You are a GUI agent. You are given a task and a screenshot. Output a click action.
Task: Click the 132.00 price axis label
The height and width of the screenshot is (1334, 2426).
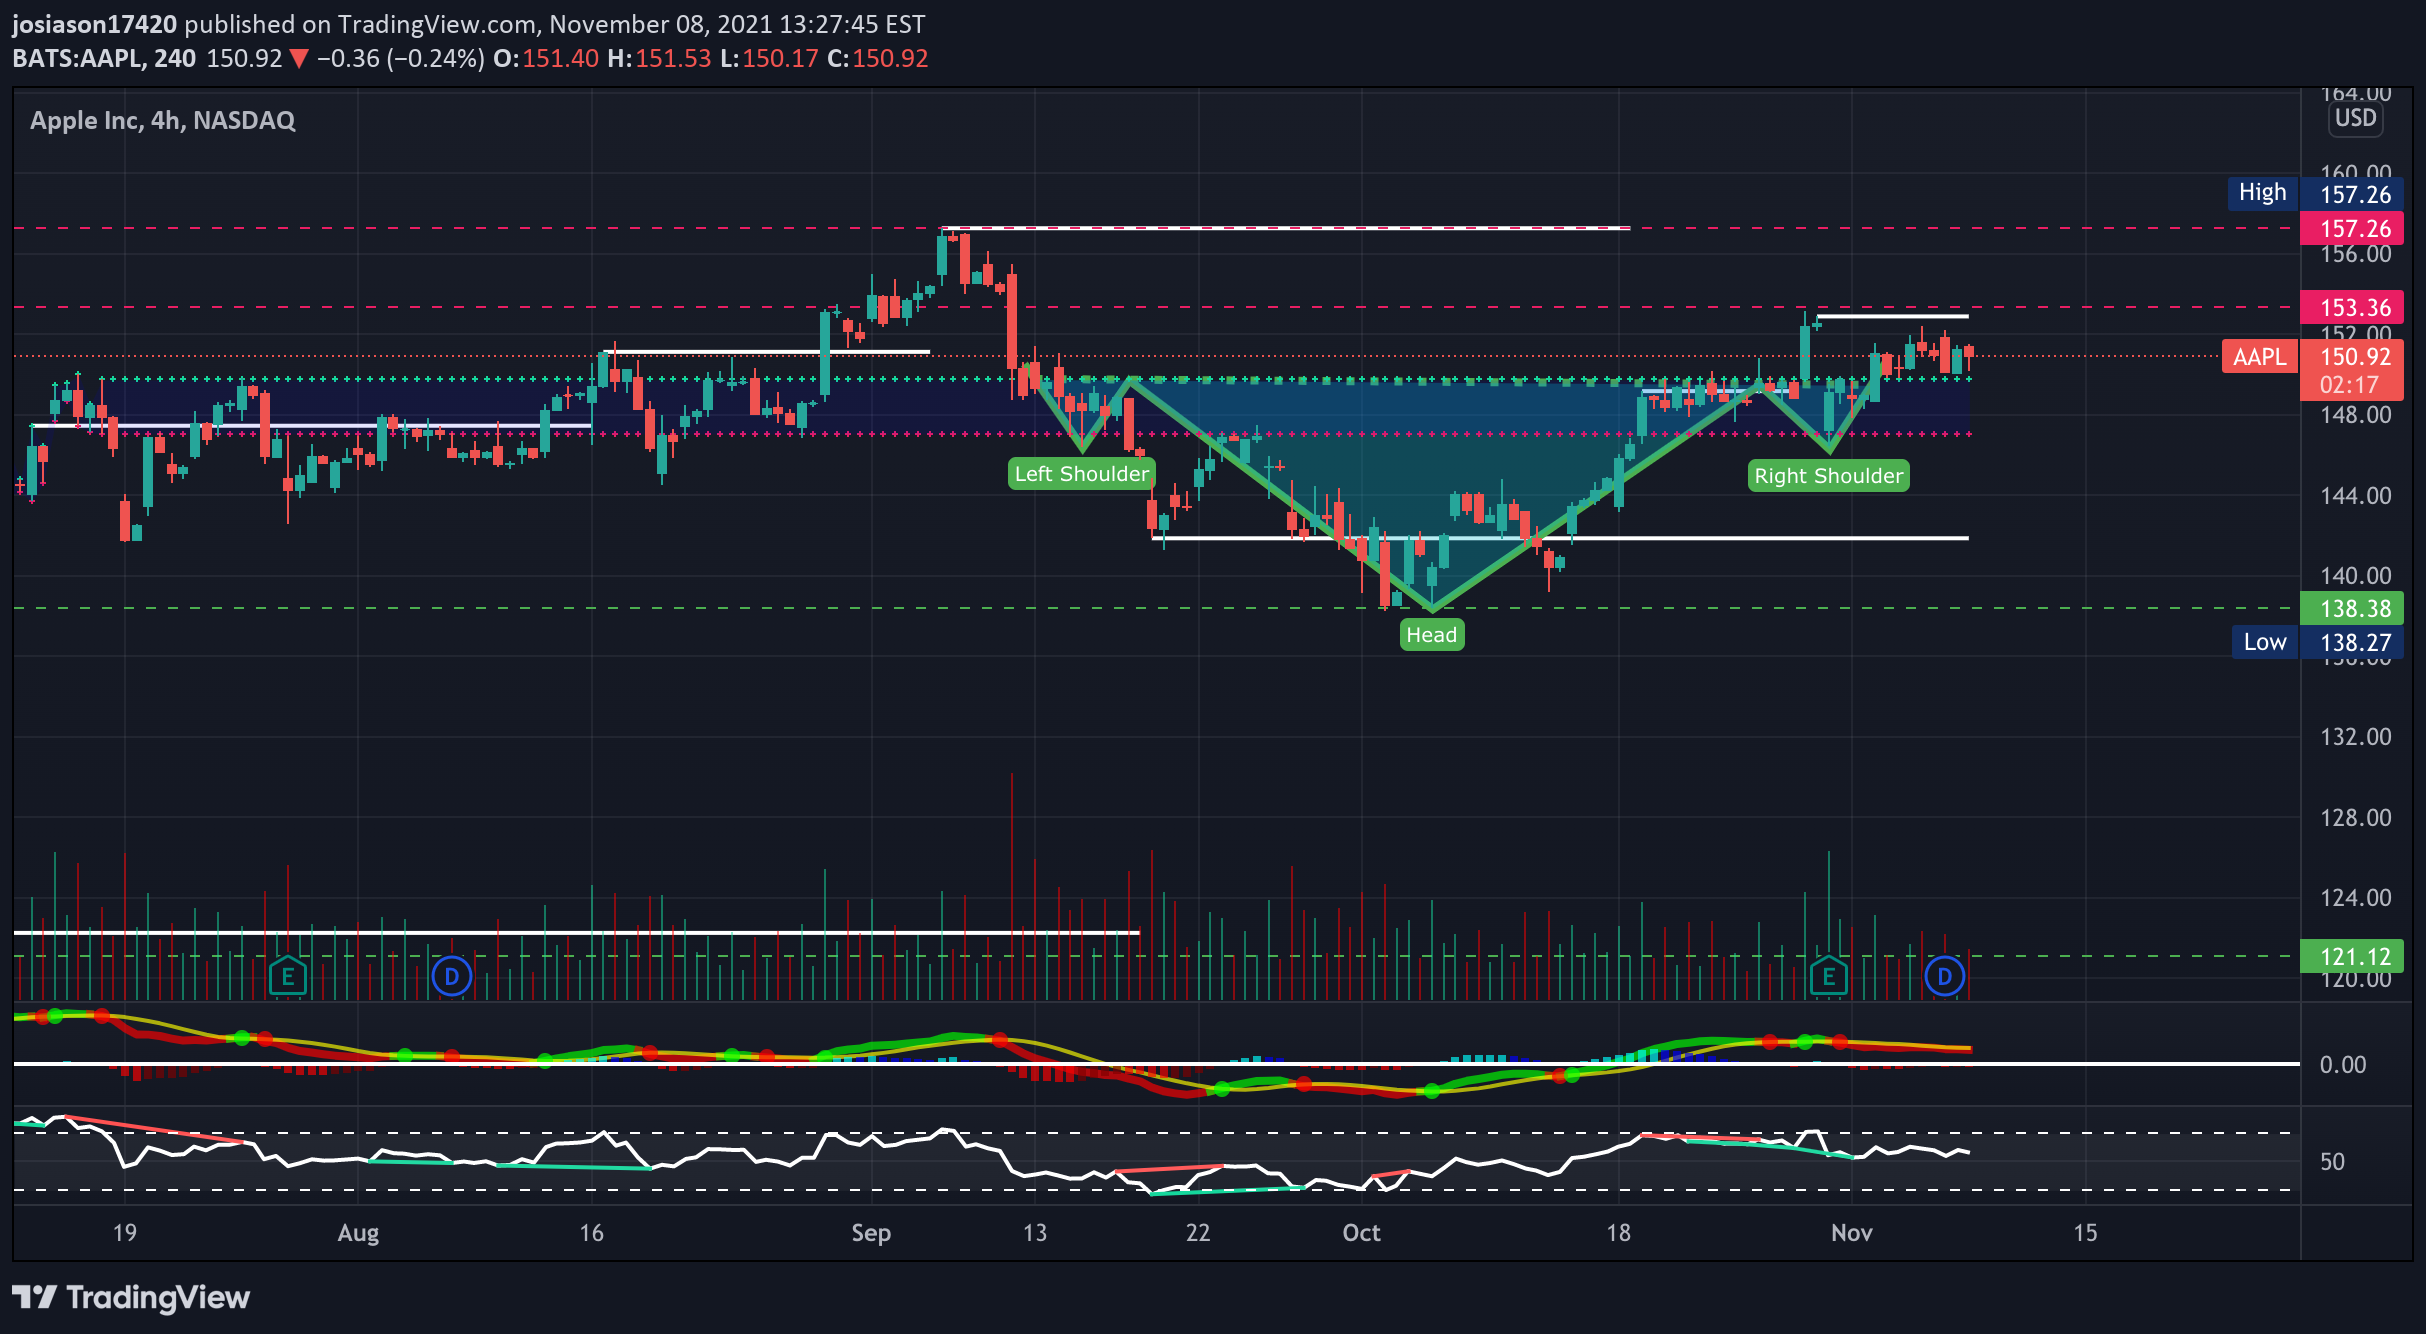(2356, 737)
